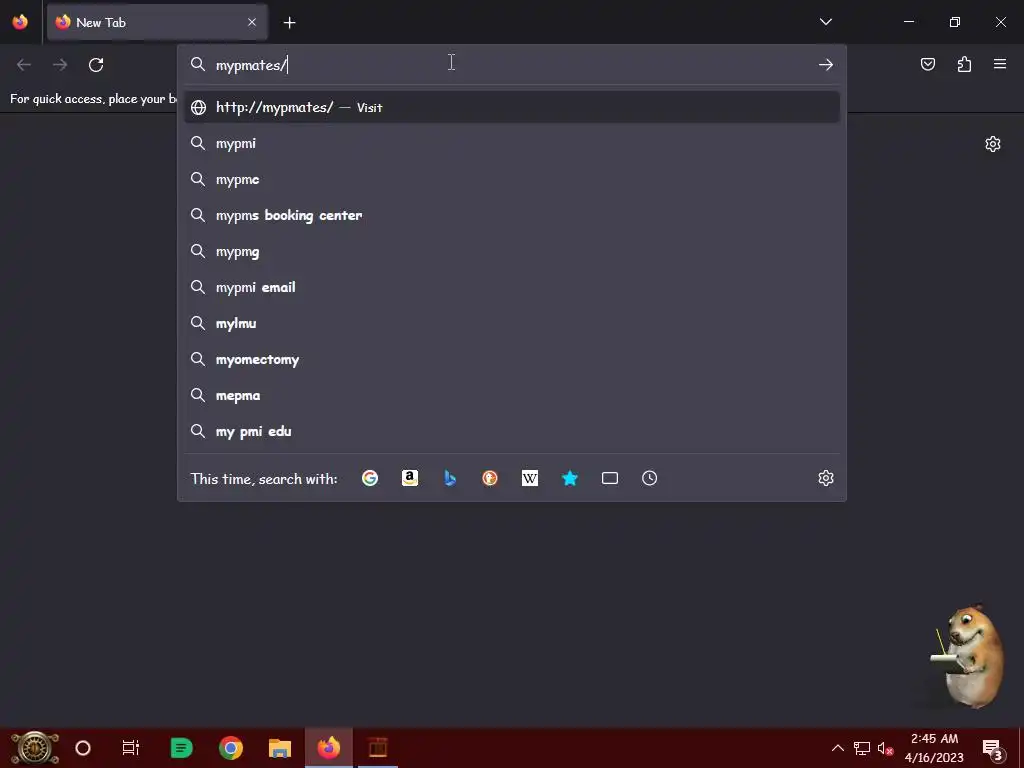Viewport: 1024px width, 768px height.
Task: Show hidden system tray icons
Action: (x=837, y=748)
